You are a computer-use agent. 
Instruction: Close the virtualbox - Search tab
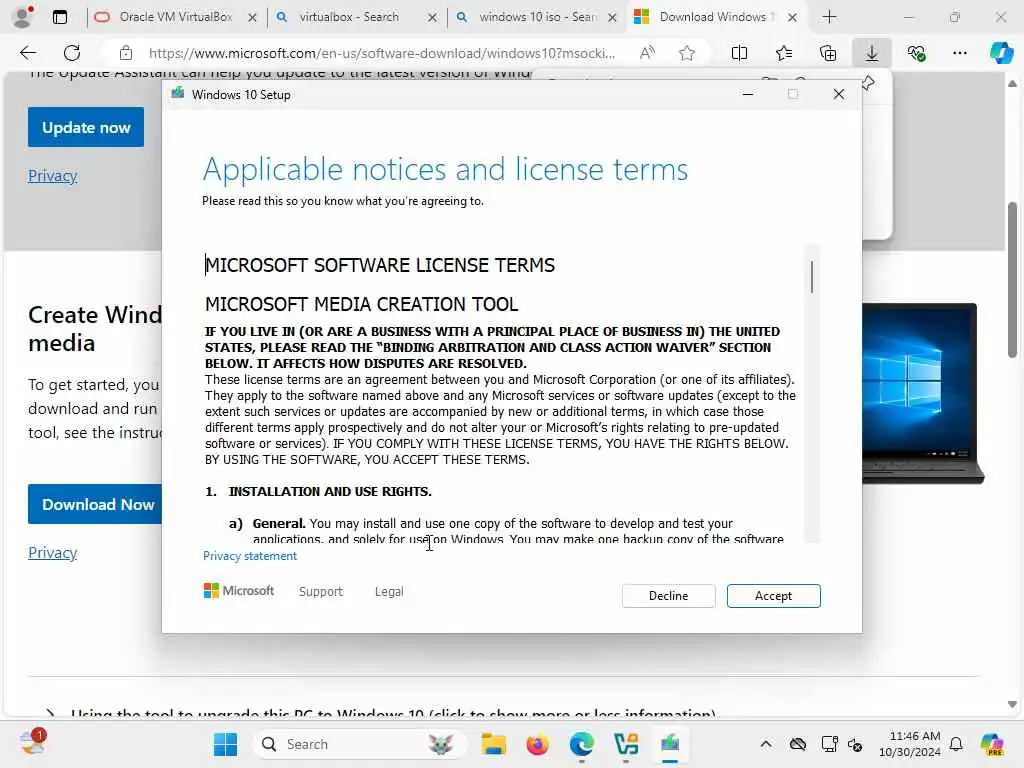tap(432, 18)
